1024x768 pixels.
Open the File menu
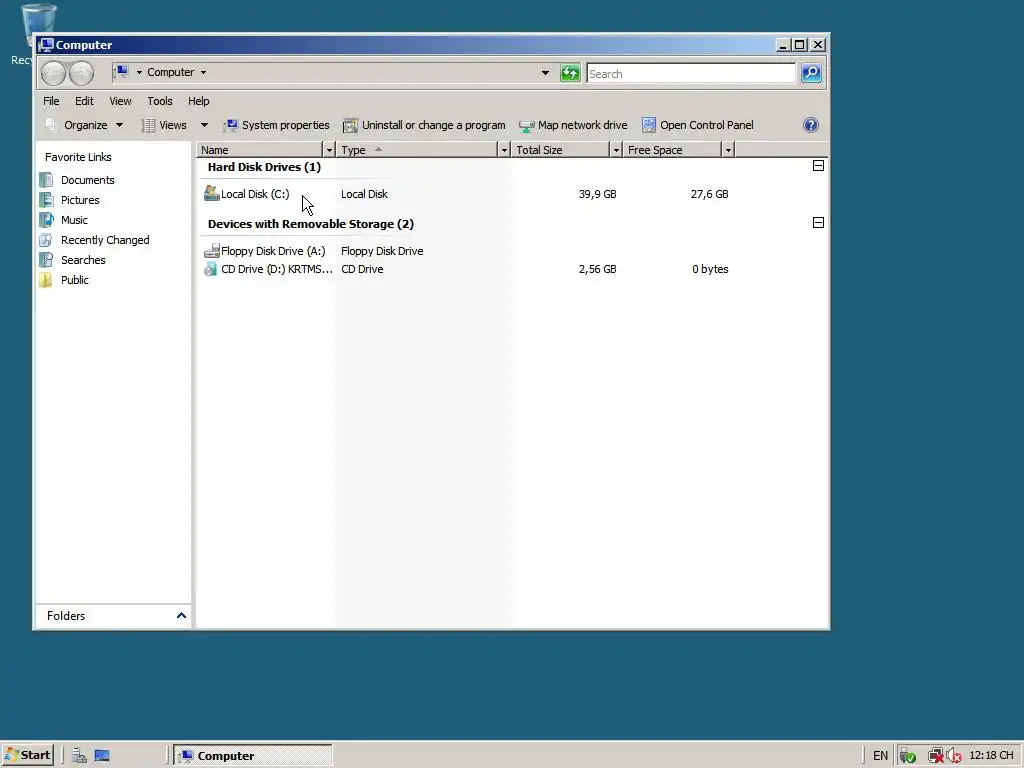tap(51, 101)
